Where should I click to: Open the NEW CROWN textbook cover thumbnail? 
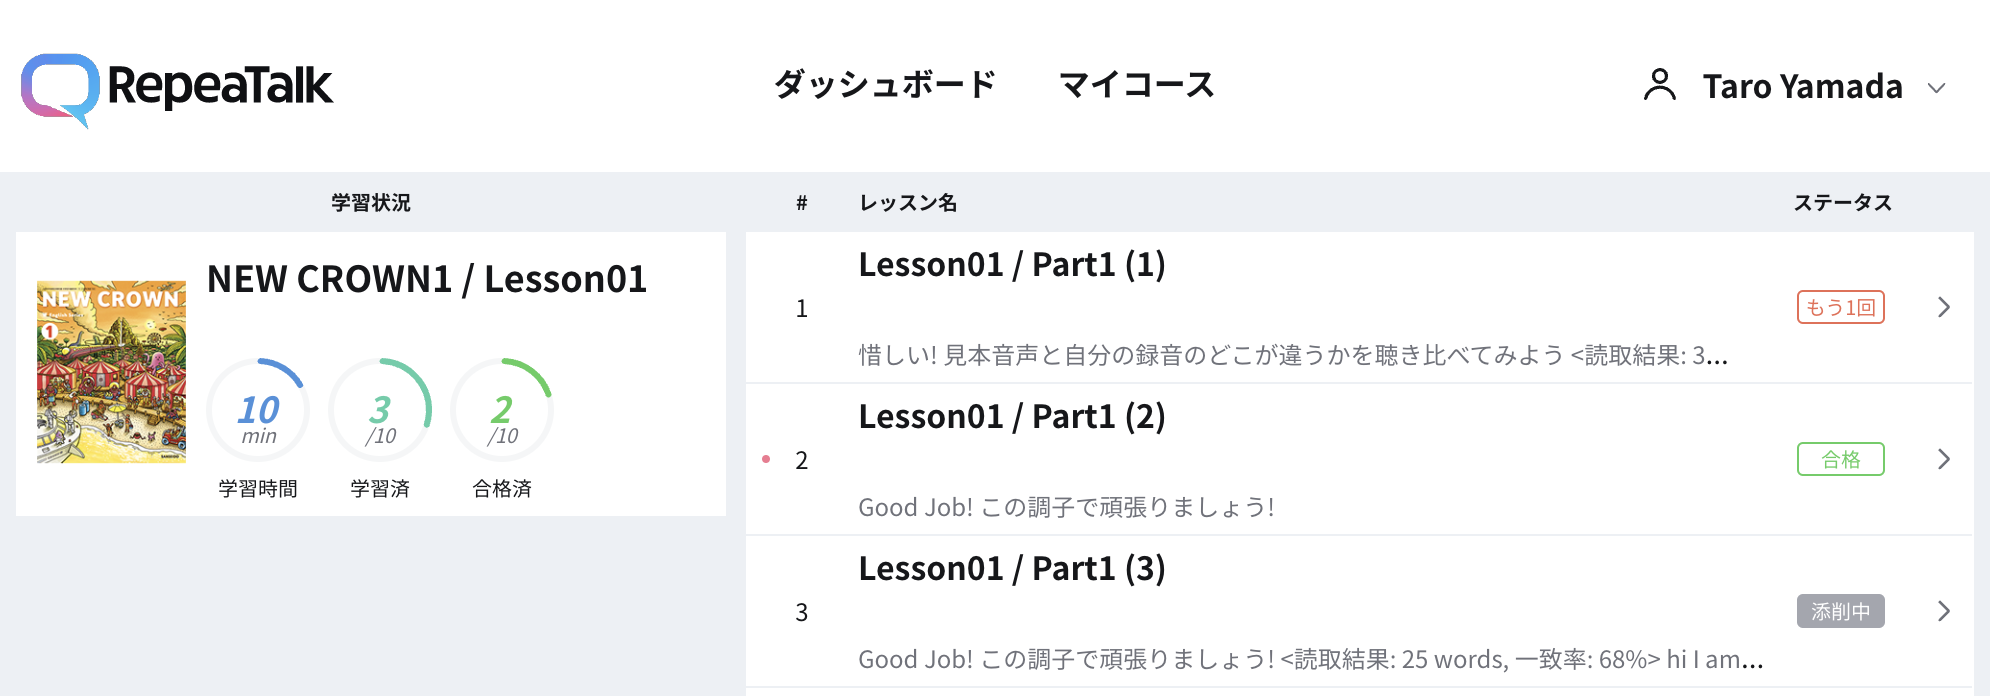[111, 372]
